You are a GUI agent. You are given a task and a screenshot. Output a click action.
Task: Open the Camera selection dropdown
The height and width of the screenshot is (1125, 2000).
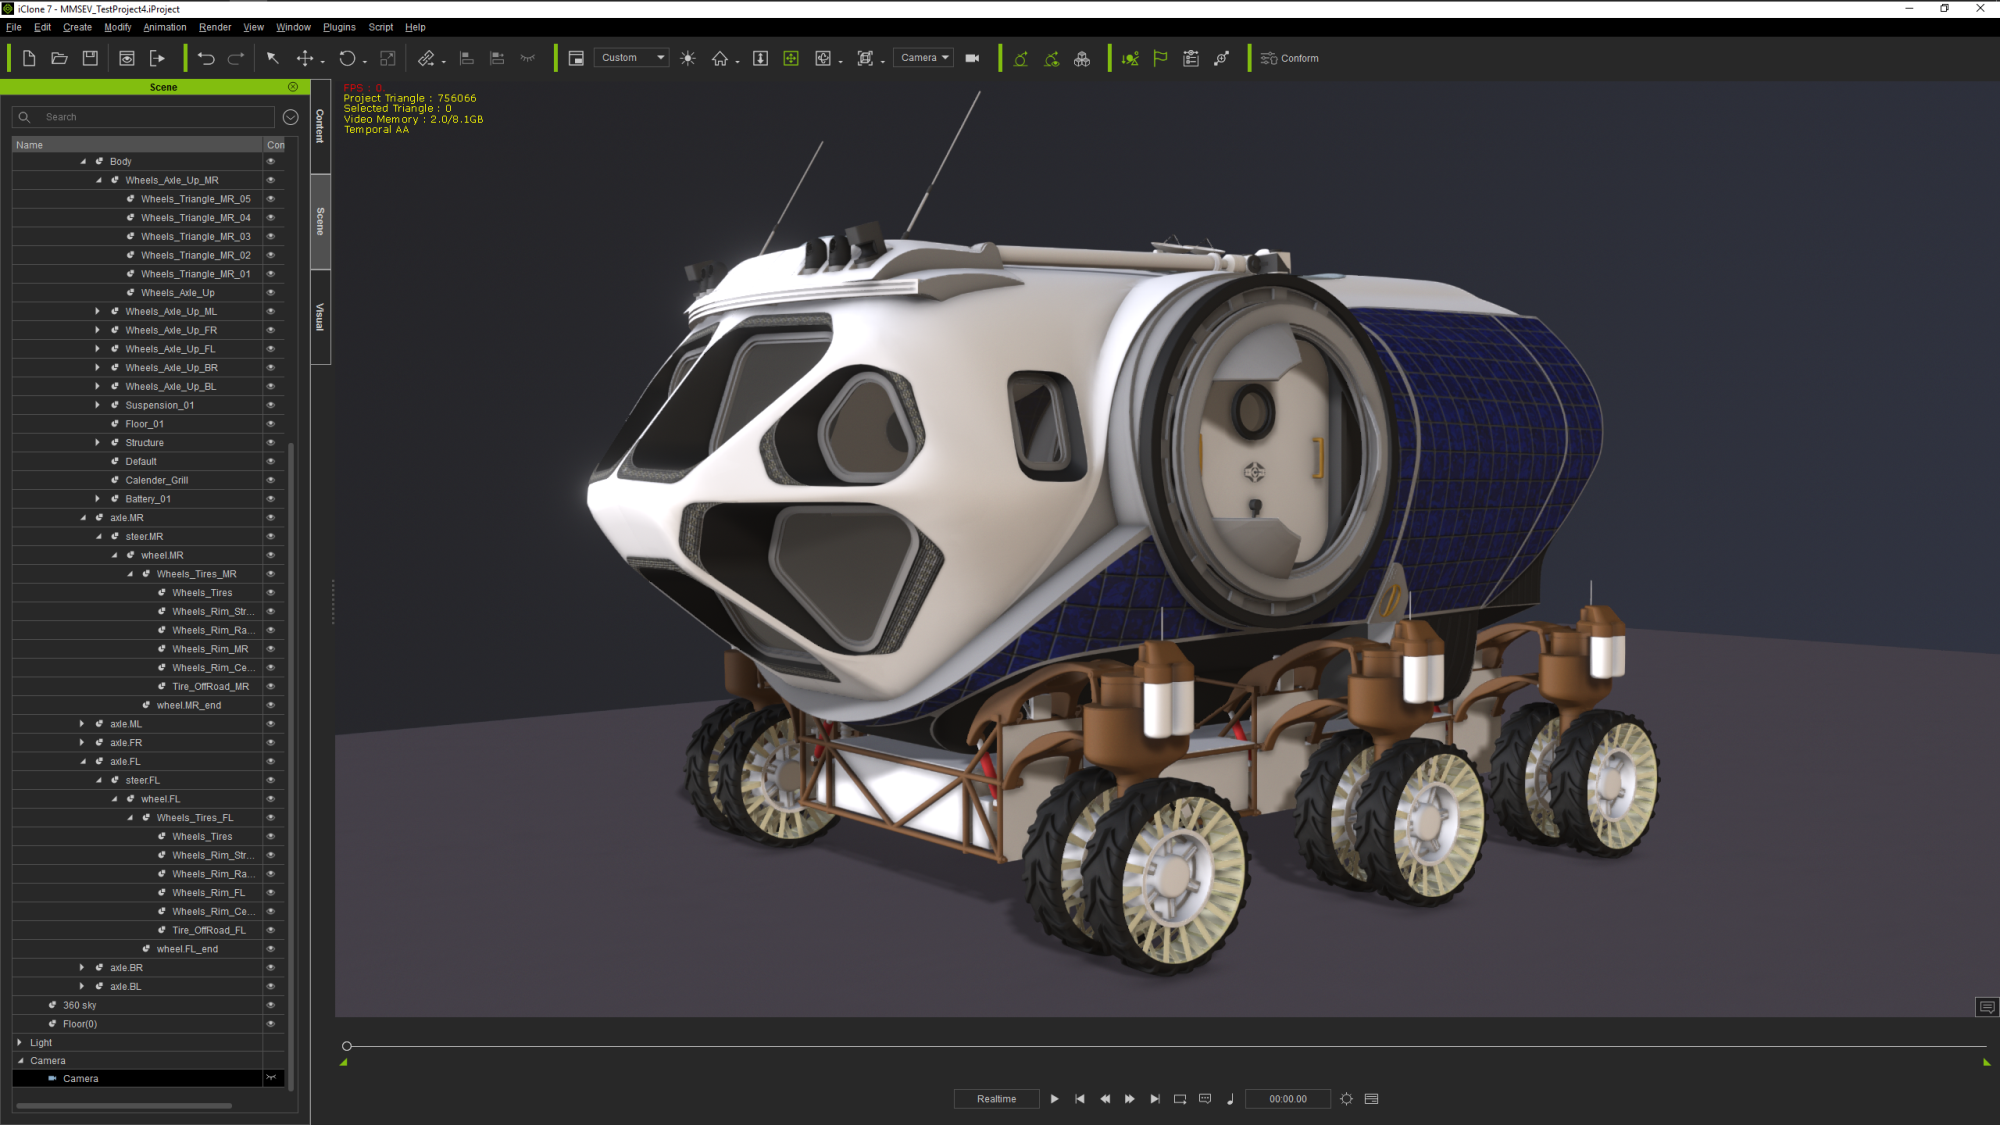923,58
